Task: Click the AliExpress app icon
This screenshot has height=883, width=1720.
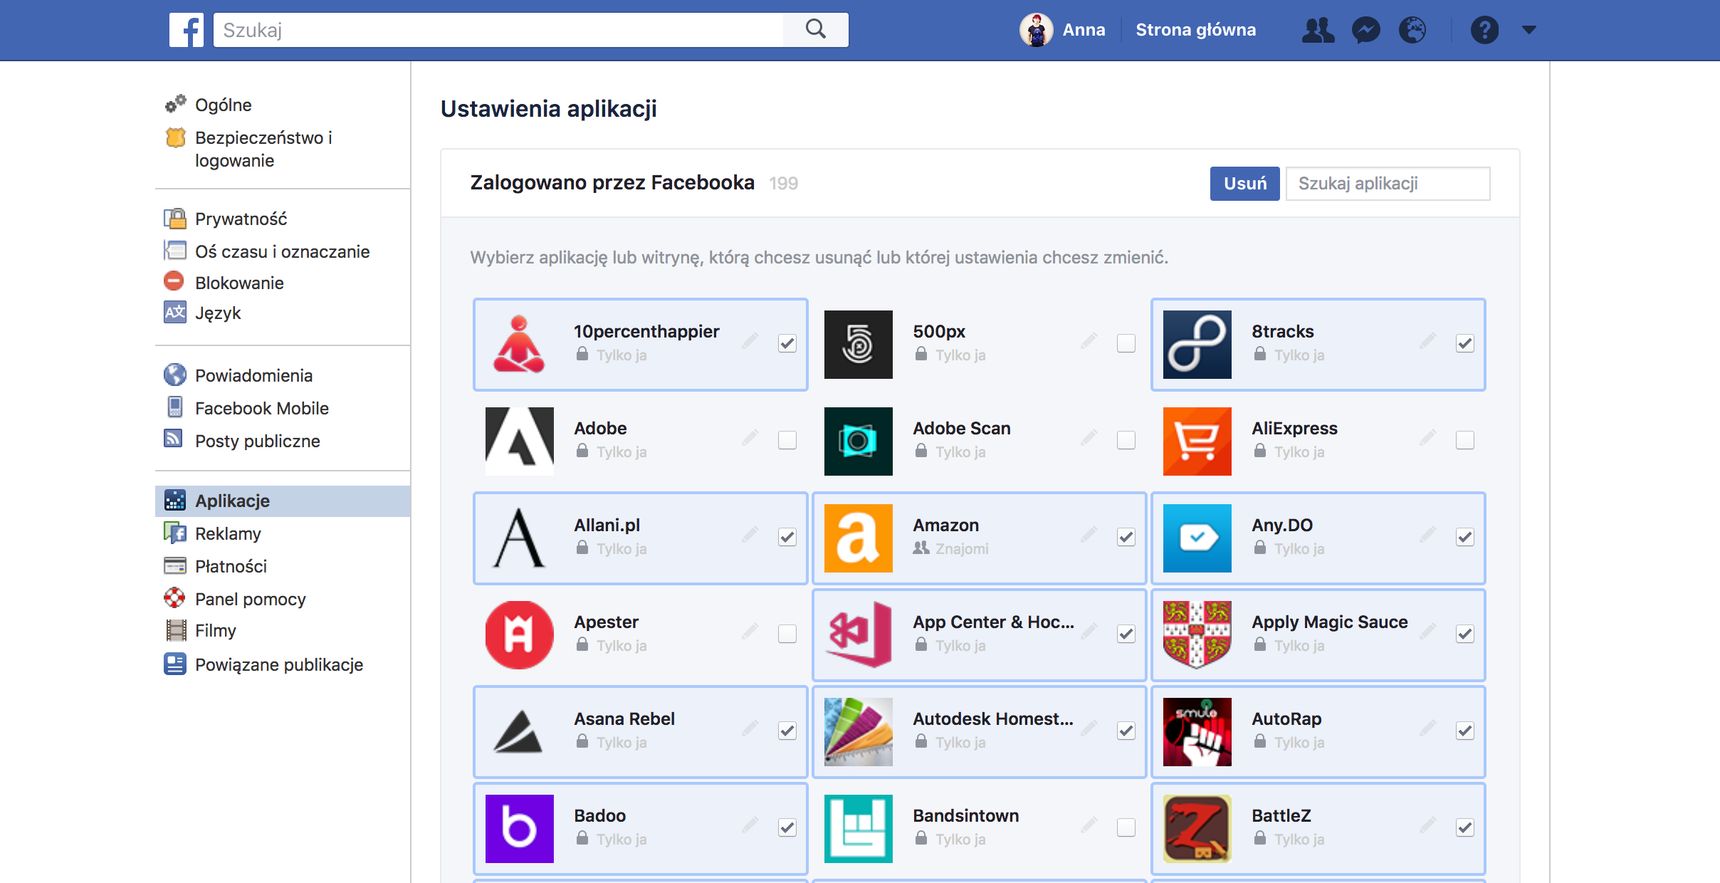Action: pyautogui.click(x=1197, y=441)
